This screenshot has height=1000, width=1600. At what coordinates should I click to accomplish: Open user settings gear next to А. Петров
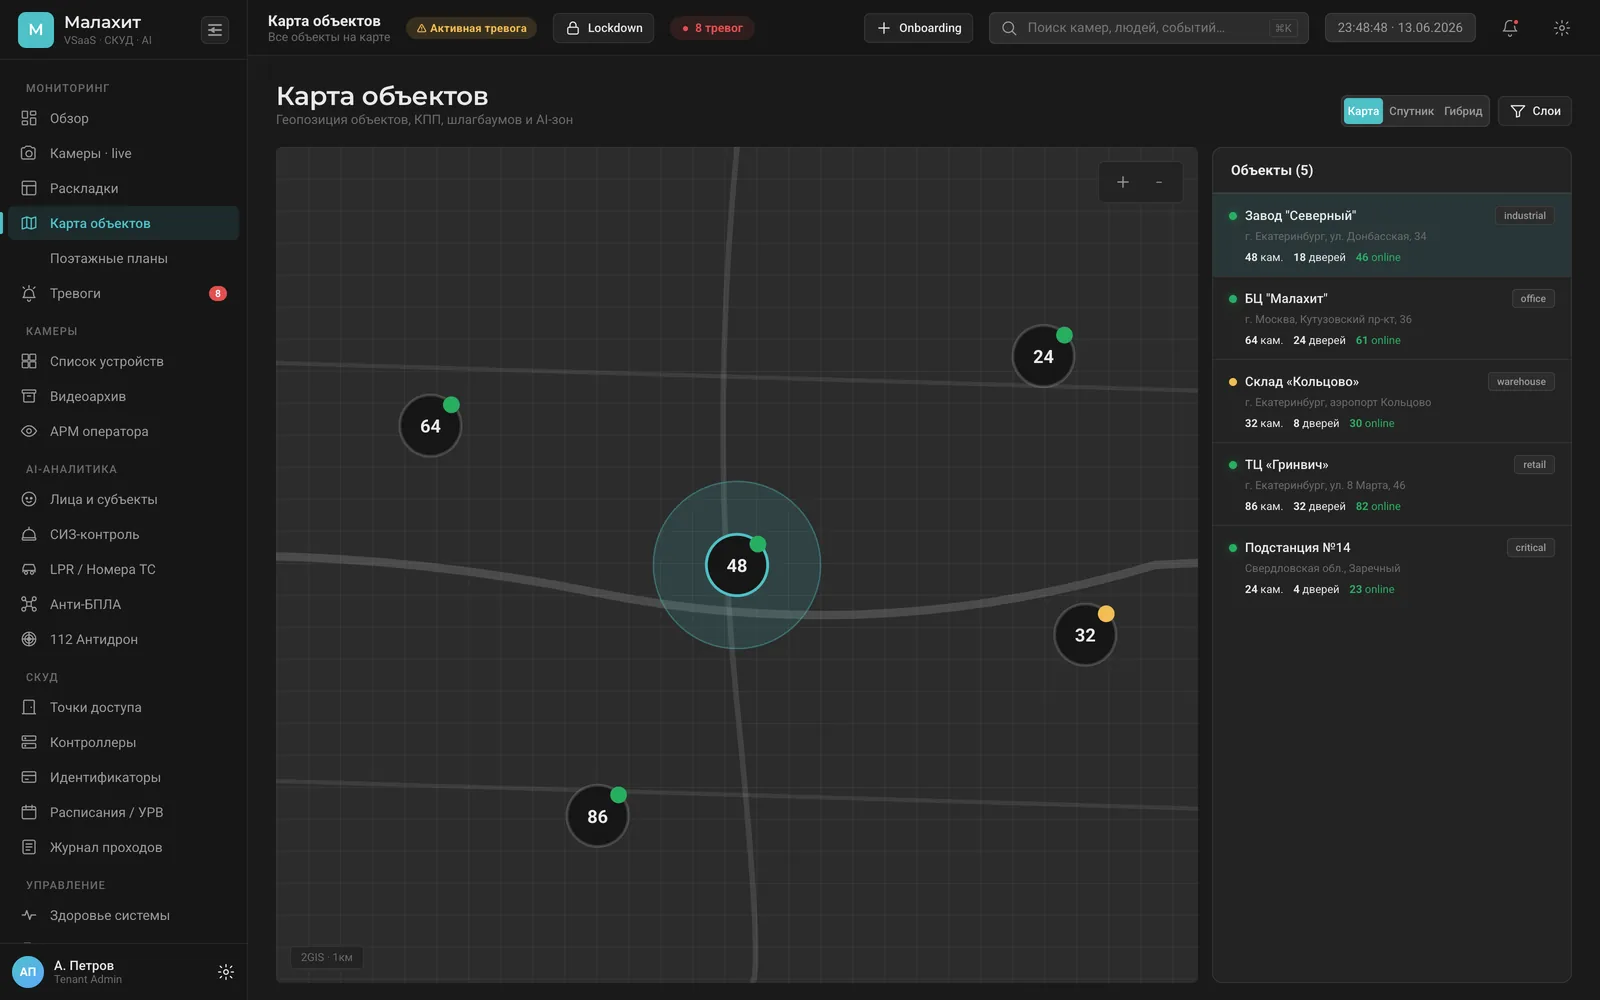click(226, 972)
